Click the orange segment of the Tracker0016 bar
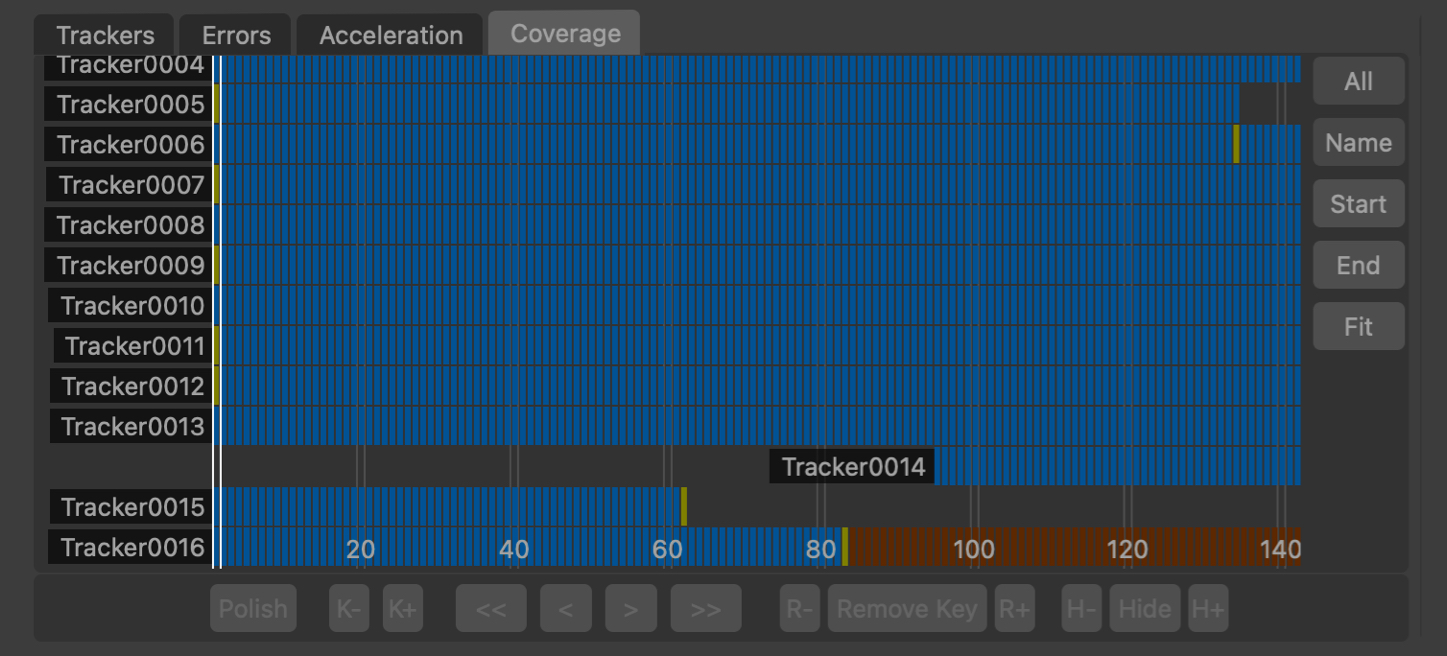This screenshot has height=656, width=1447. (1075, 547)
